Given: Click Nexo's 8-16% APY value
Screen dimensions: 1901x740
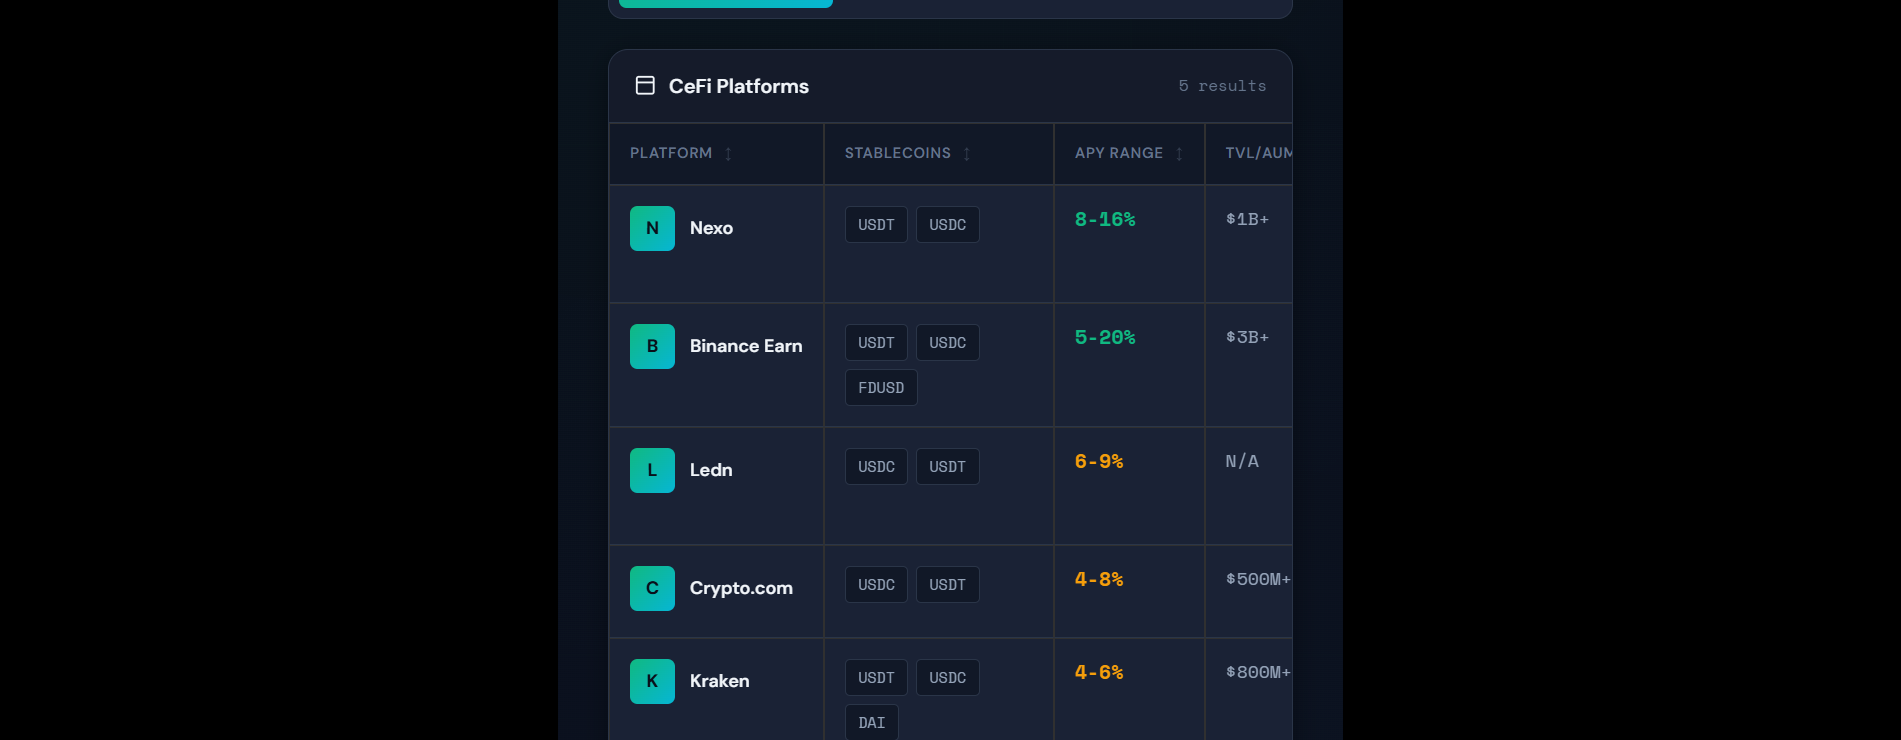Looking at the screenshot, I should click(1105, 219).
